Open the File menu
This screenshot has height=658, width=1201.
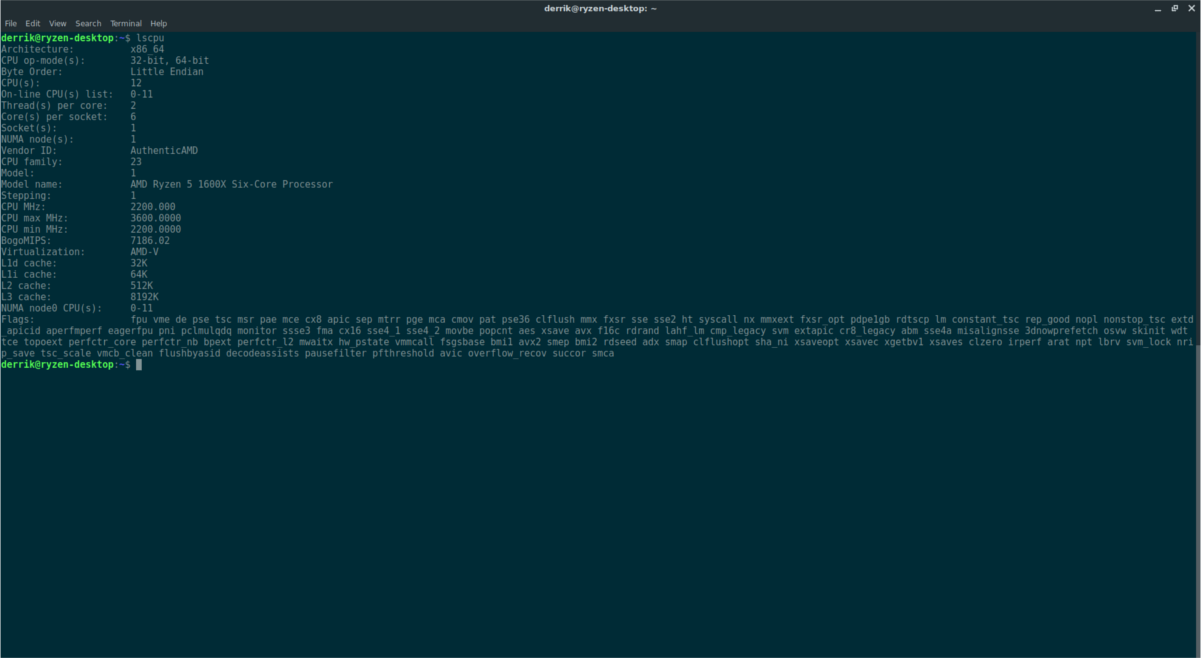[11, 23]
